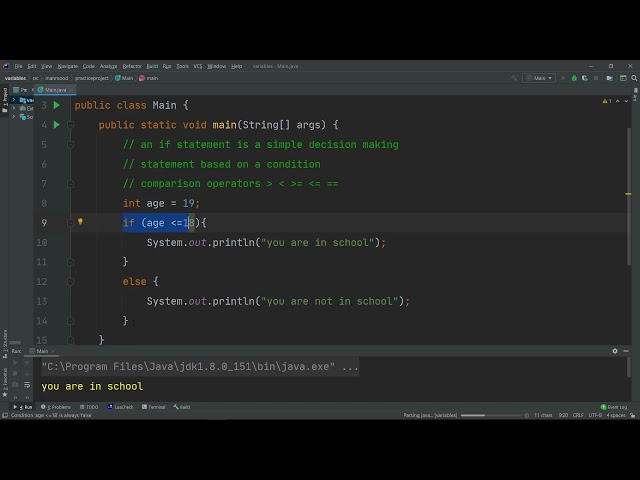Hide the Run tool window with the minus icon
The image size is (640, 480).
(626, 351)
